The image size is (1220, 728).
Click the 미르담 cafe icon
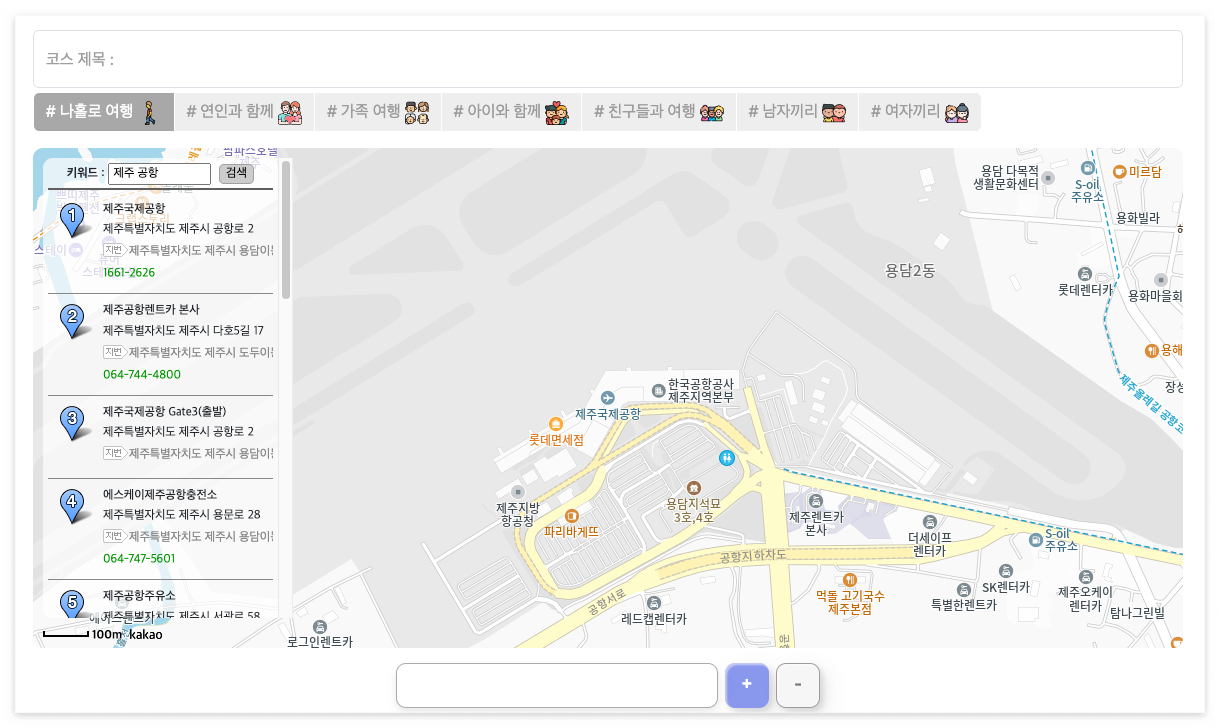click(x=1119, y=172)
